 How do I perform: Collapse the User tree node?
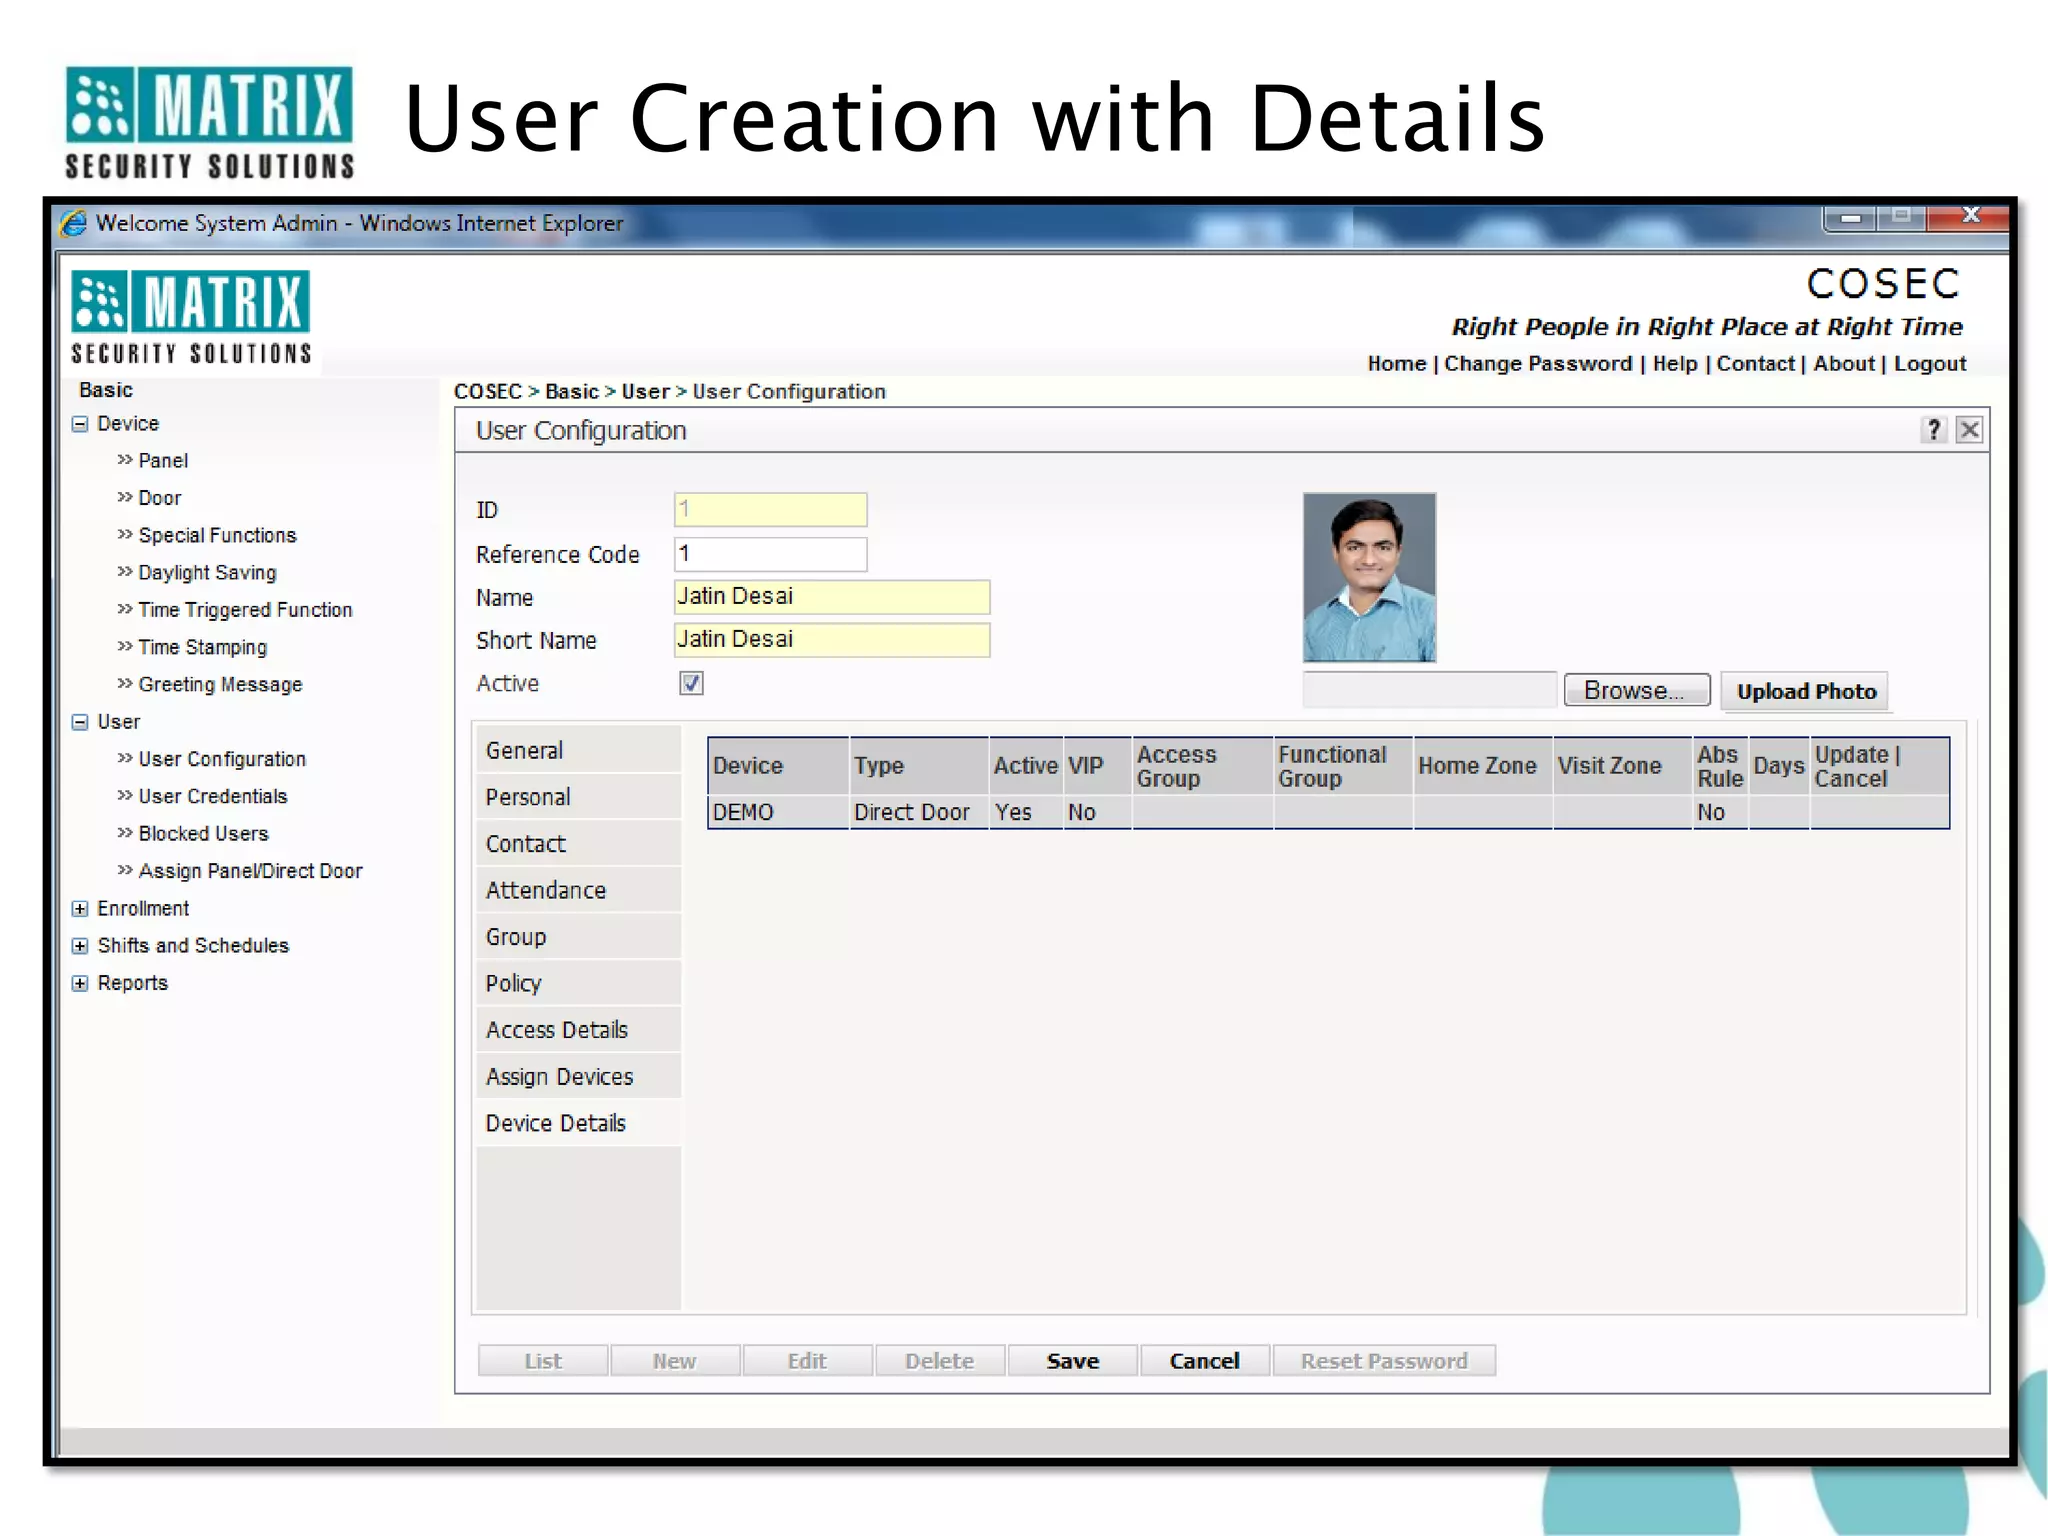pyautogui.click(x=80, y=722)
